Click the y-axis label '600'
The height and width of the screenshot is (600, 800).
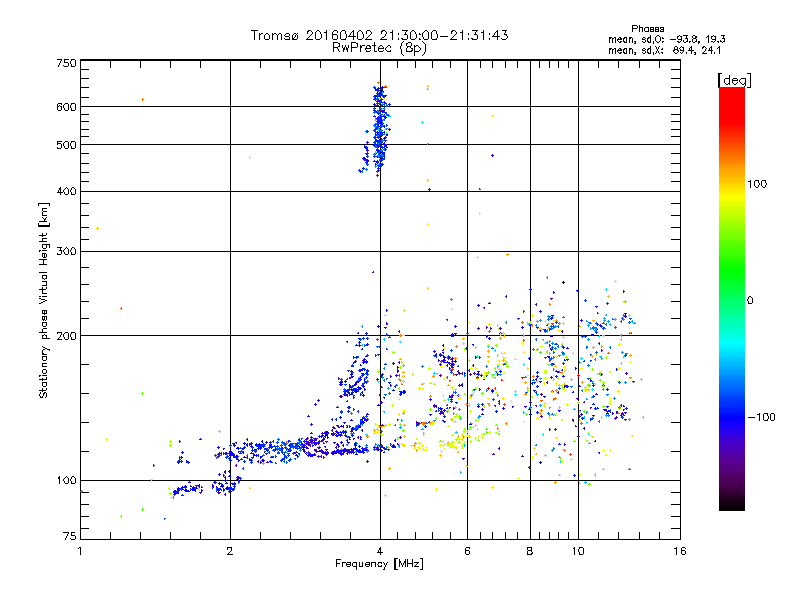click(66, 107)
